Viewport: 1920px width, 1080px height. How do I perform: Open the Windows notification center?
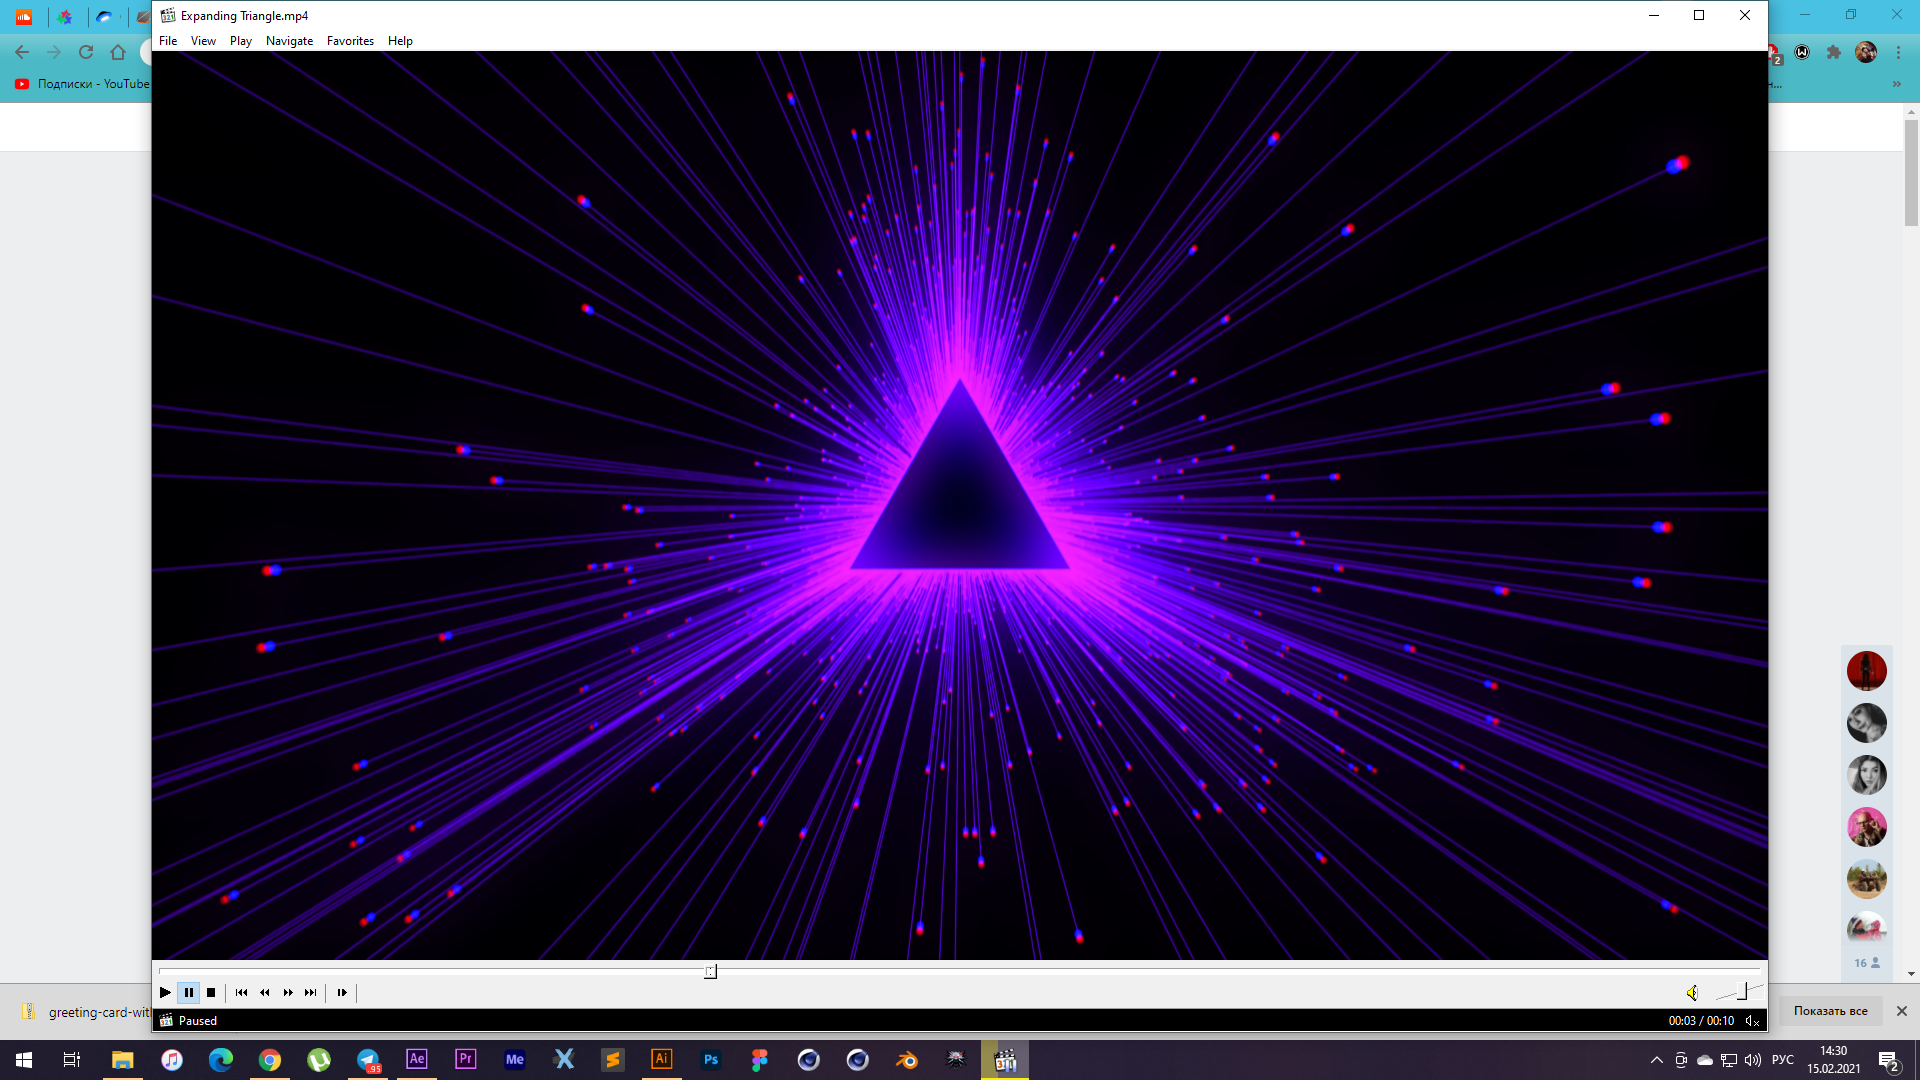point(1889,1061)
